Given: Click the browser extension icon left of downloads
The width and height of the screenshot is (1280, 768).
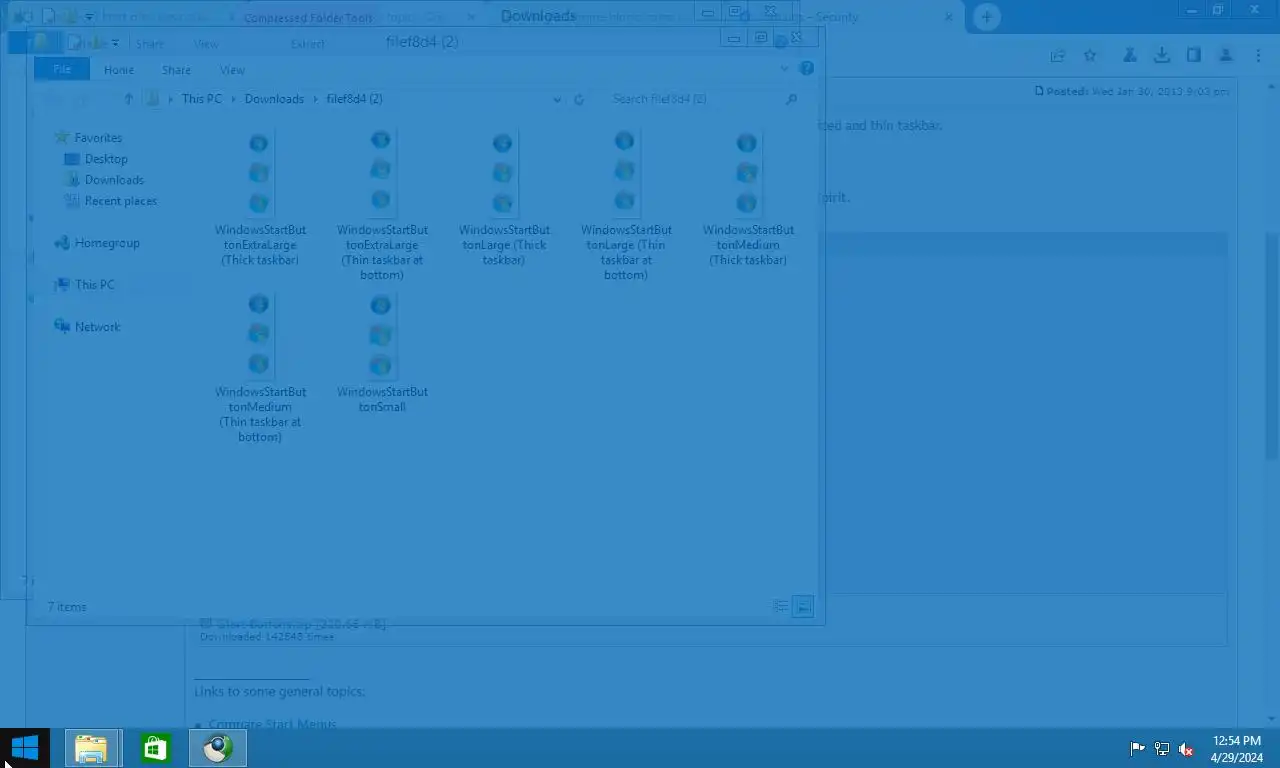Looking at the screenshot, I should (1129, 55).
